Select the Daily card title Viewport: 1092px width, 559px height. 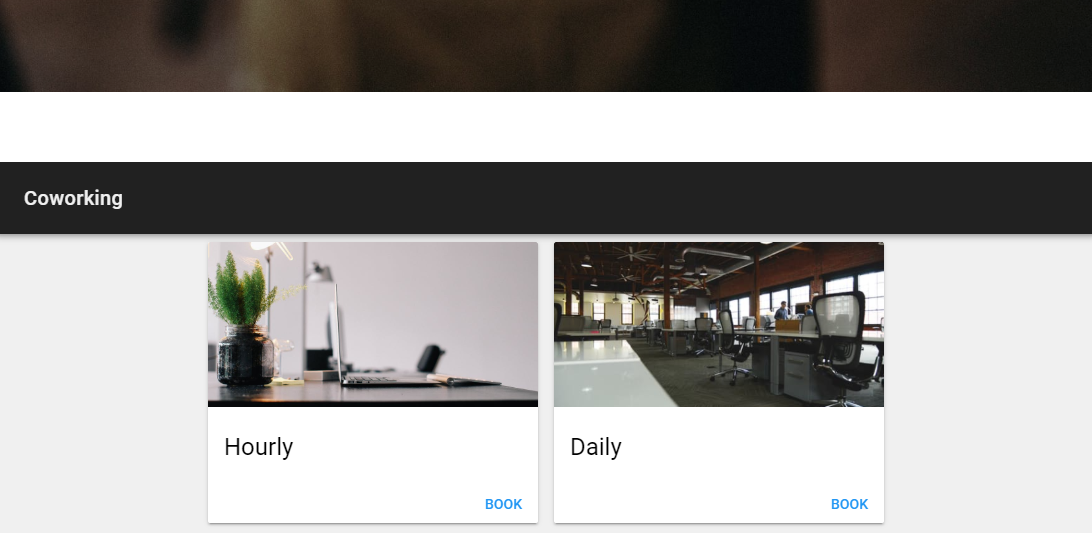[595, 447]
